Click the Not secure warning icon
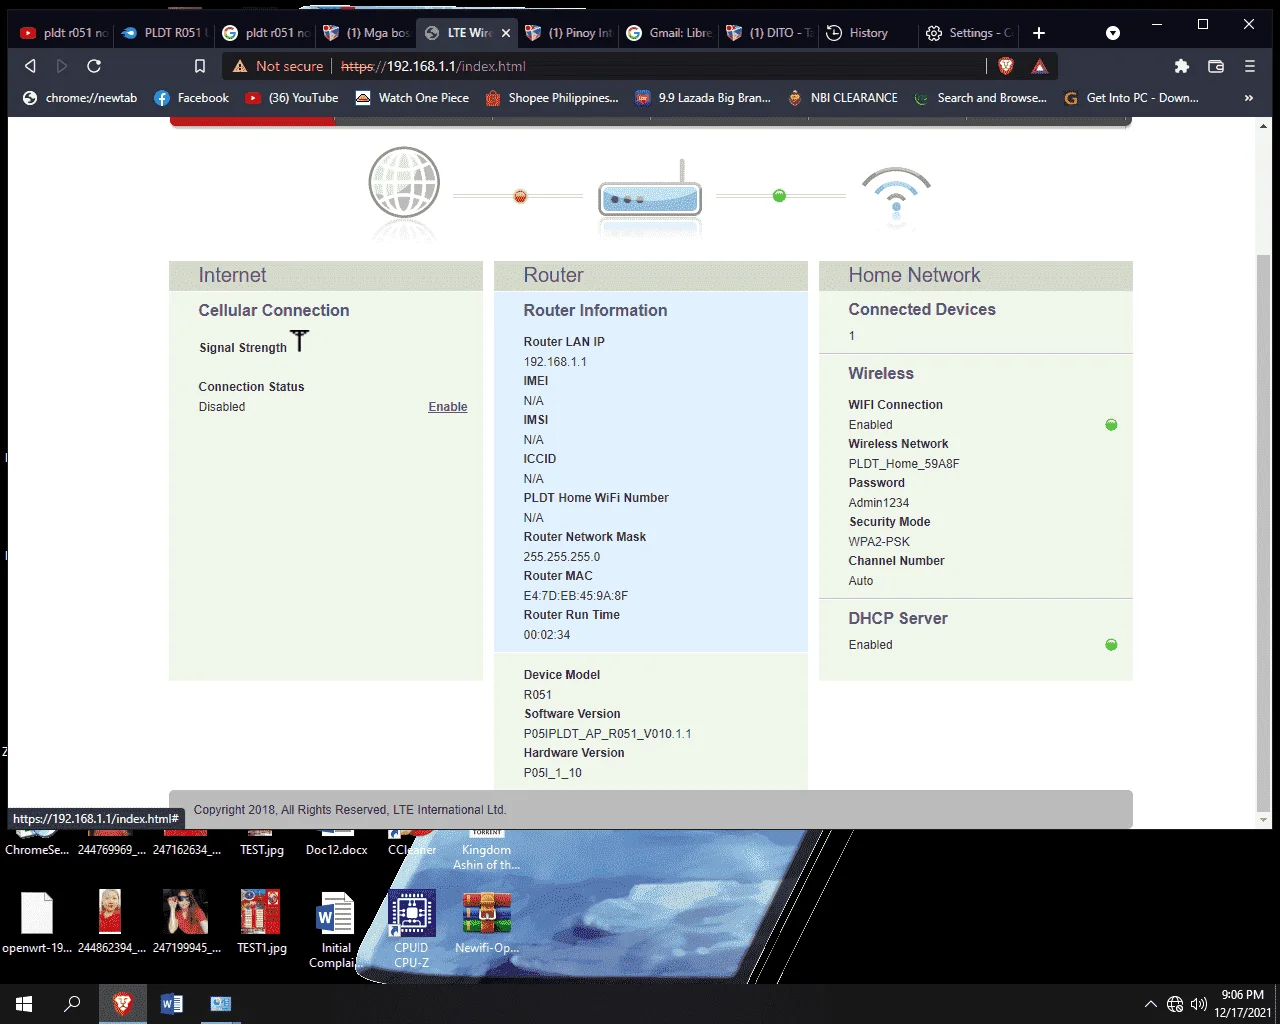This screenshot has height=1024, width=1280. click(x=239, y=66)
